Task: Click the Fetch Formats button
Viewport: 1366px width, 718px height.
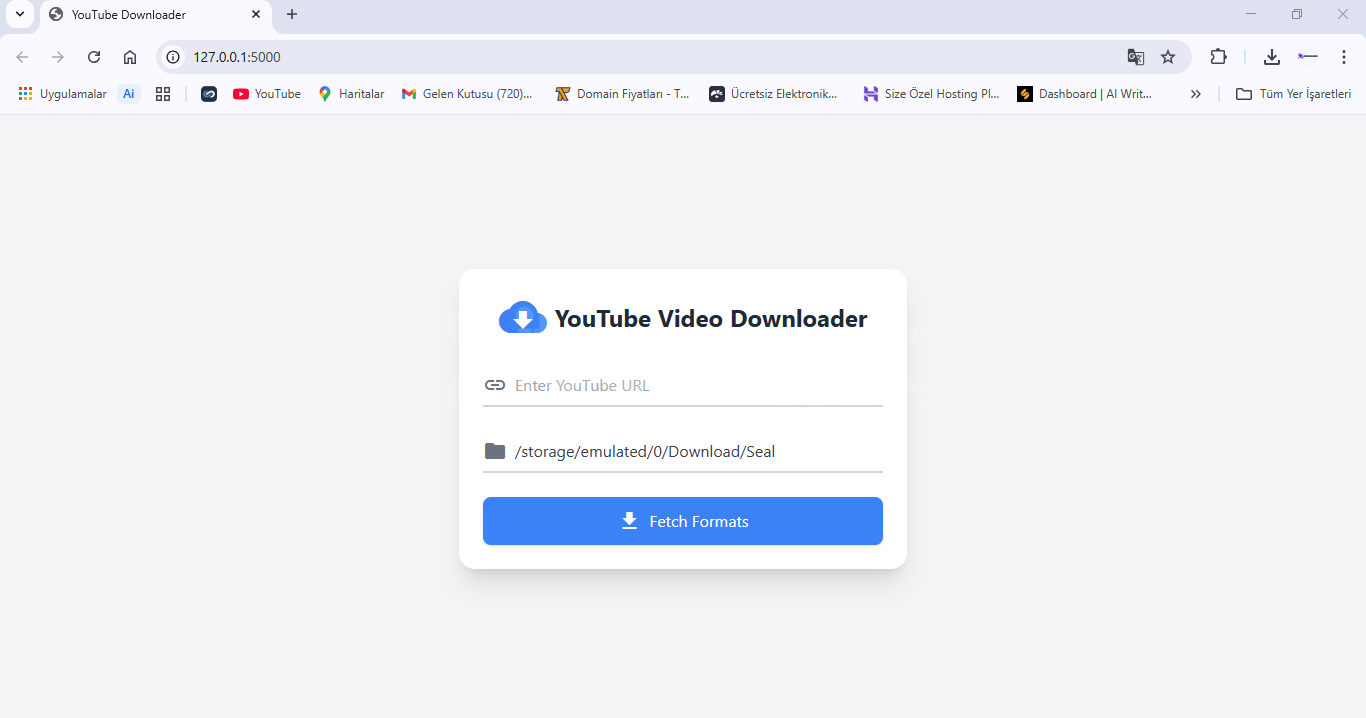Action: point(683,521)
